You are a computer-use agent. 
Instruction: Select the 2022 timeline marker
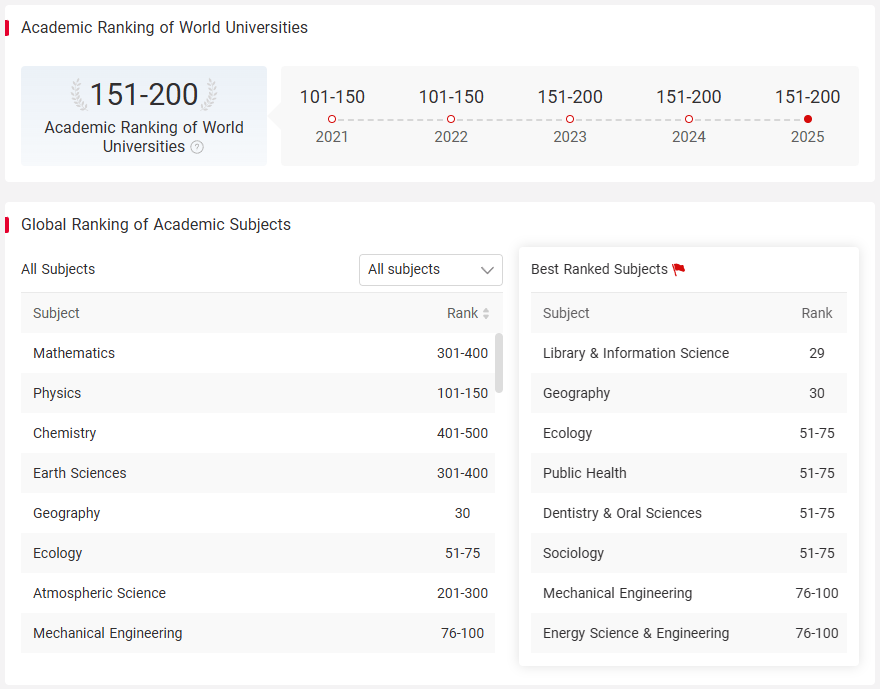(451, 119)
